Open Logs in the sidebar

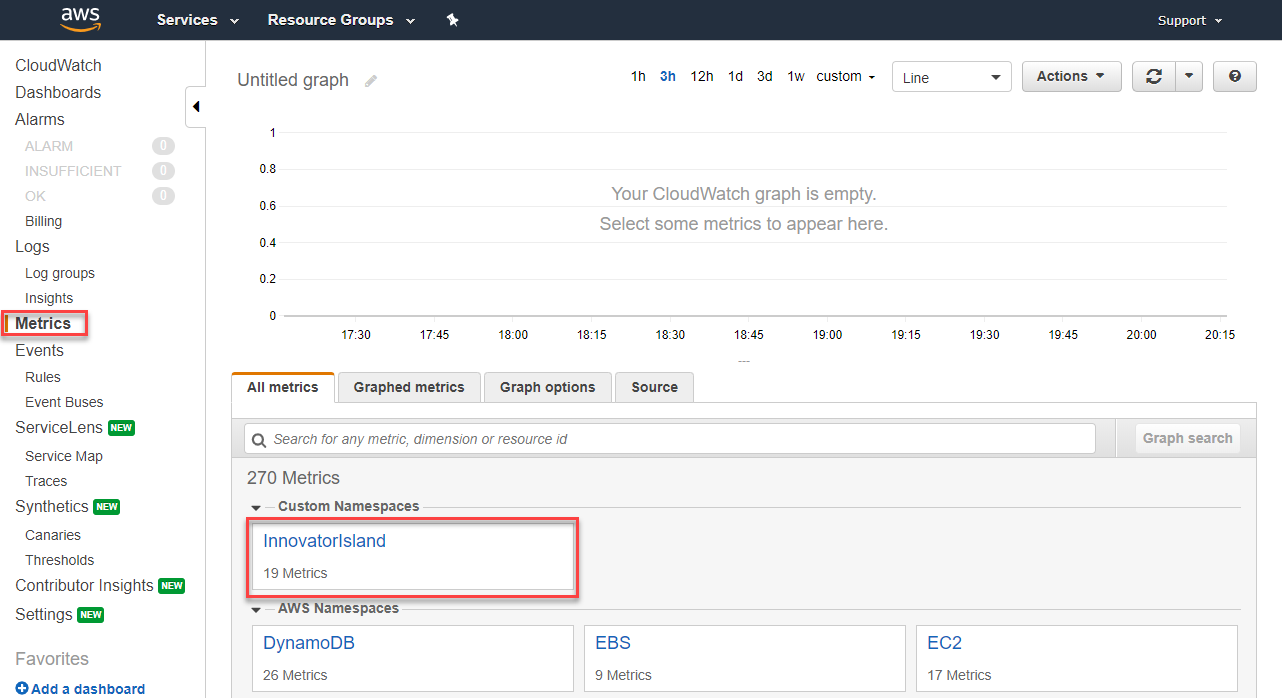click(x=32, y=247)
